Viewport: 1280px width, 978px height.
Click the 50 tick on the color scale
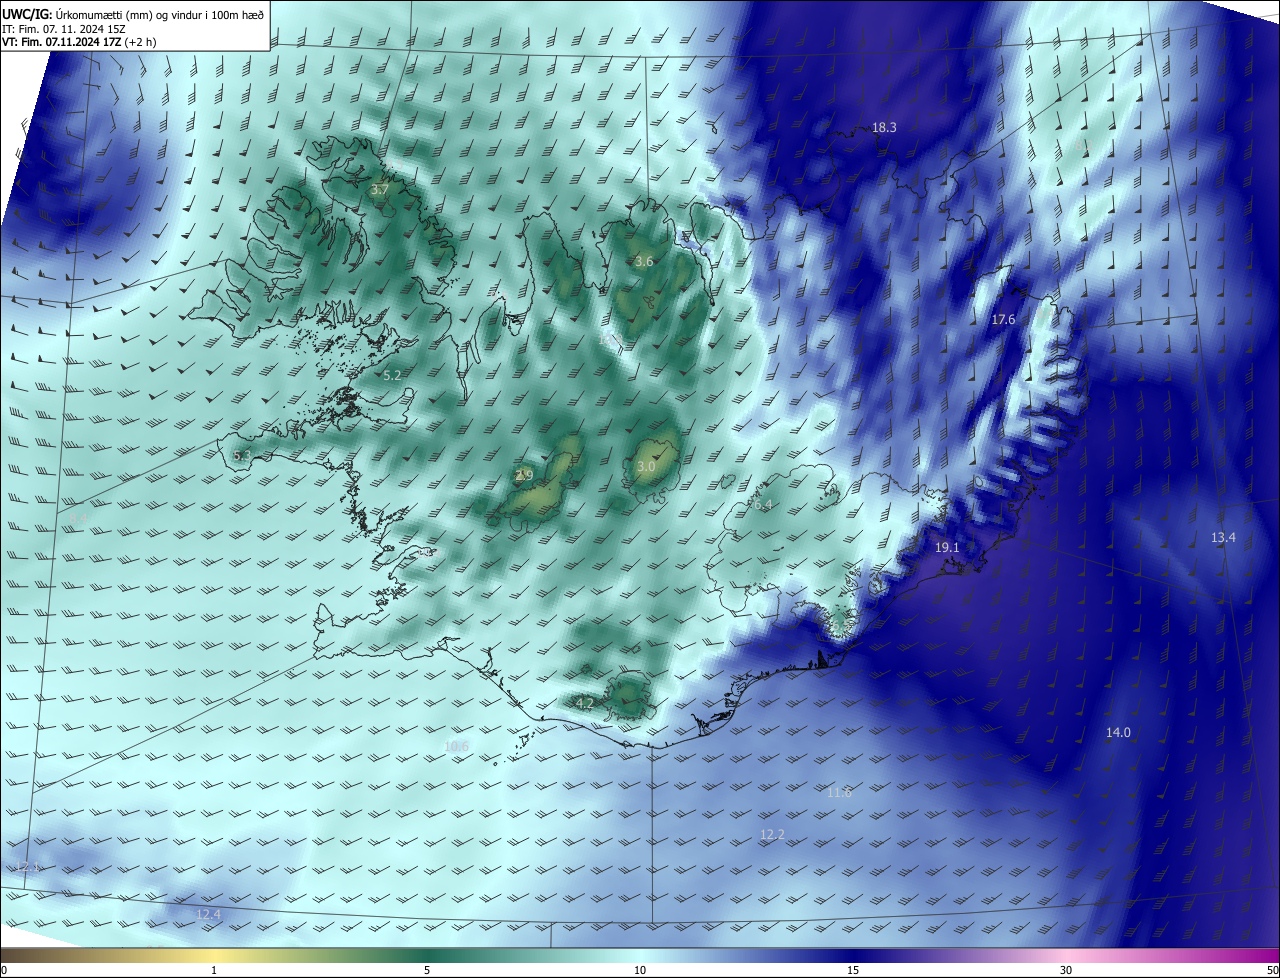click(x=1272, y=970)
